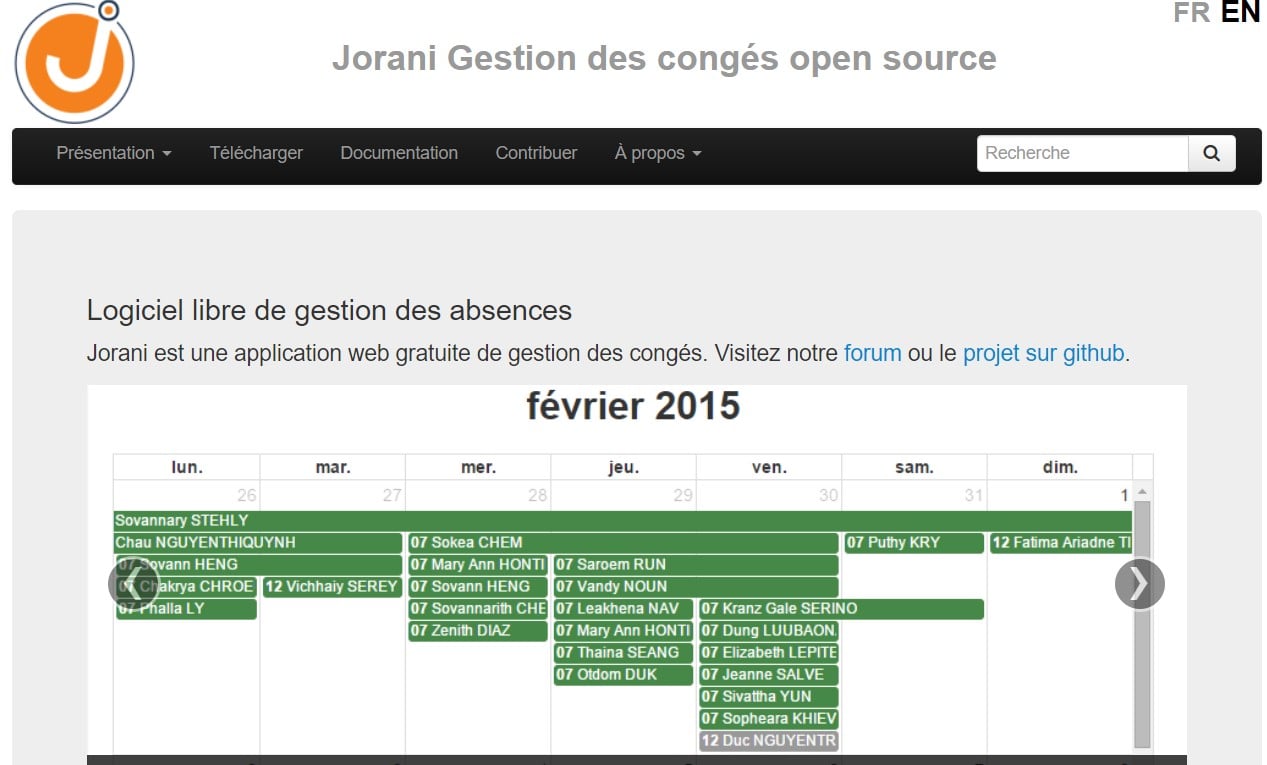Click the mer. column header
Screen dimensions: 1267x765
coord(478,467)
